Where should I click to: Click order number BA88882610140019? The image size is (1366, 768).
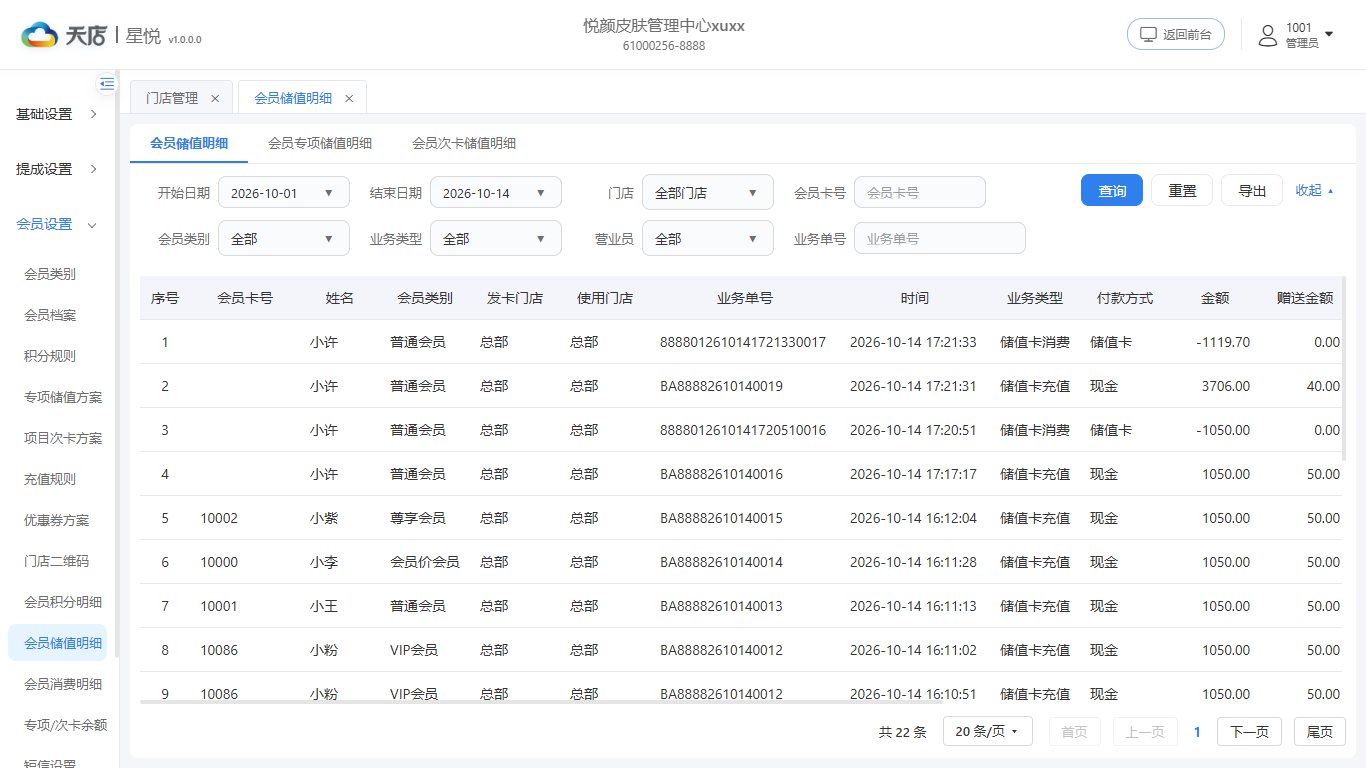coord(721,386)
